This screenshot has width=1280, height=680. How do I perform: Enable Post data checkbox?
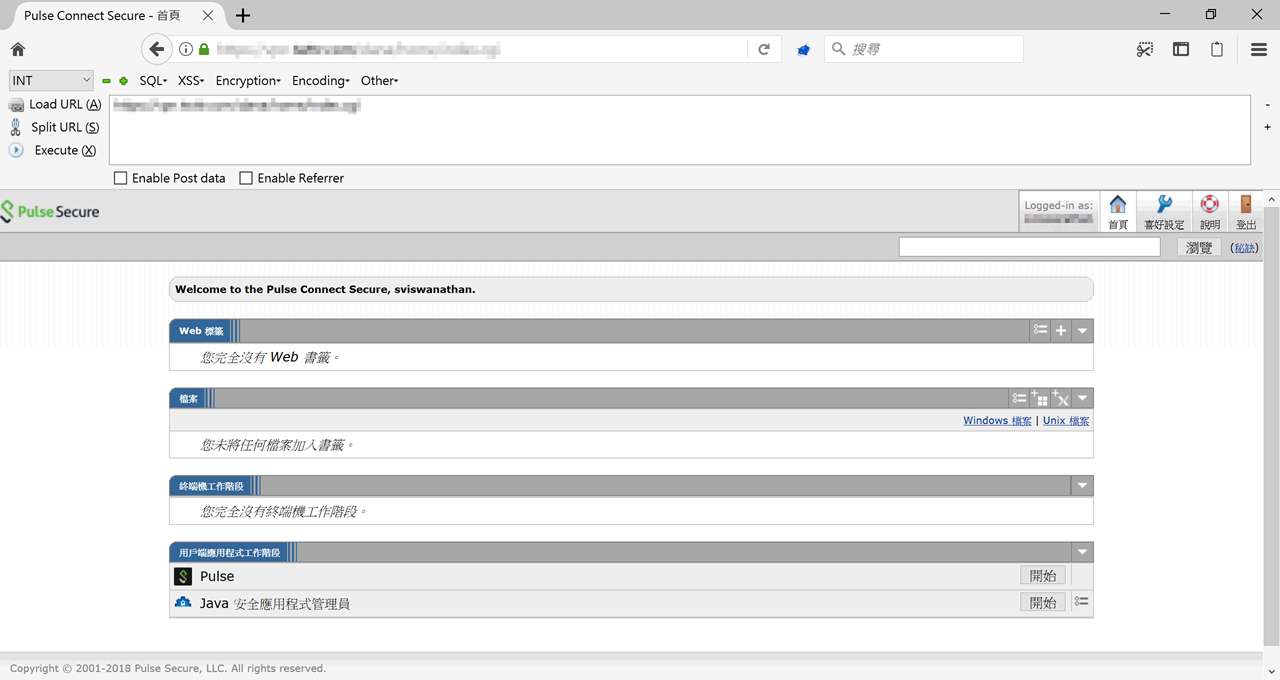pos(121,178)
